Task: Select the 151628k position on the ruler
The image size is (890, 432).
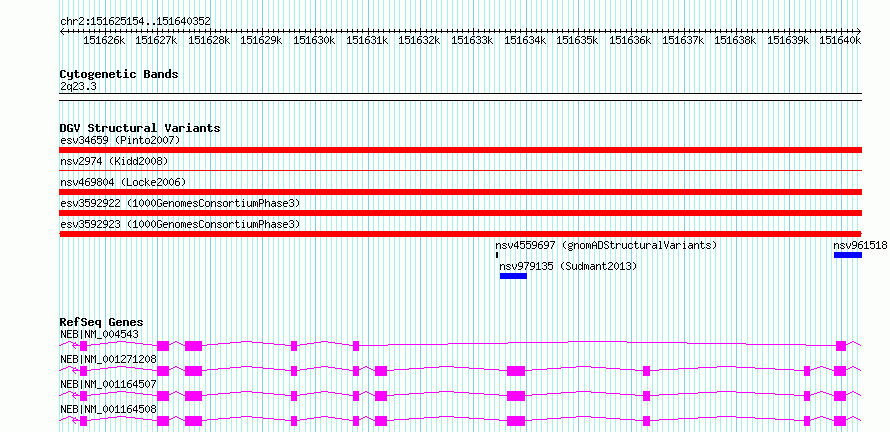Action: pyautogui.click(x=209, y=40)
